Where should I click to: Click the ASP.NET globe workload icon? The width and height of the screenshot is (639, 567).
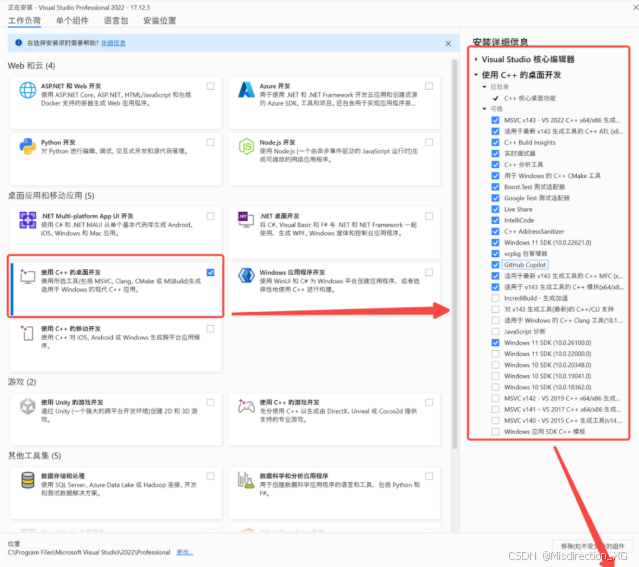28,90
